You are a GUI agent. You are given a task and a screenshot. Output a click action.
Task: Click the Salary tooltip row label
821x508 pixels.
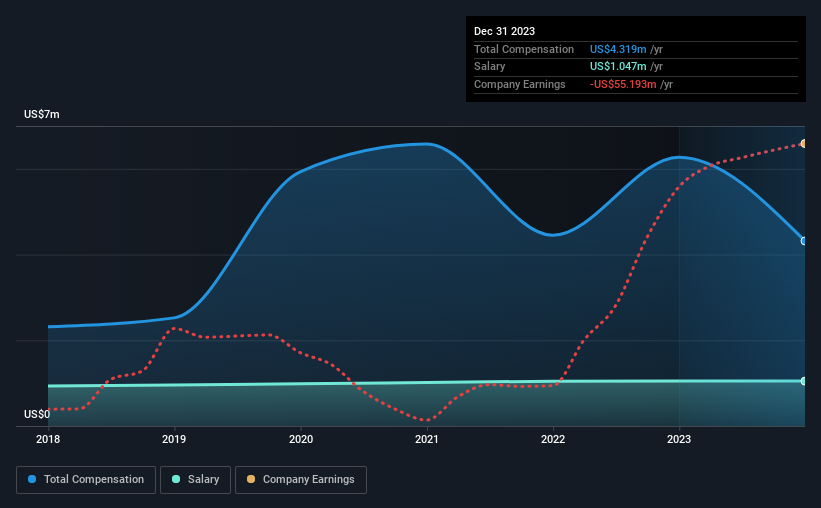pos(490,67)
